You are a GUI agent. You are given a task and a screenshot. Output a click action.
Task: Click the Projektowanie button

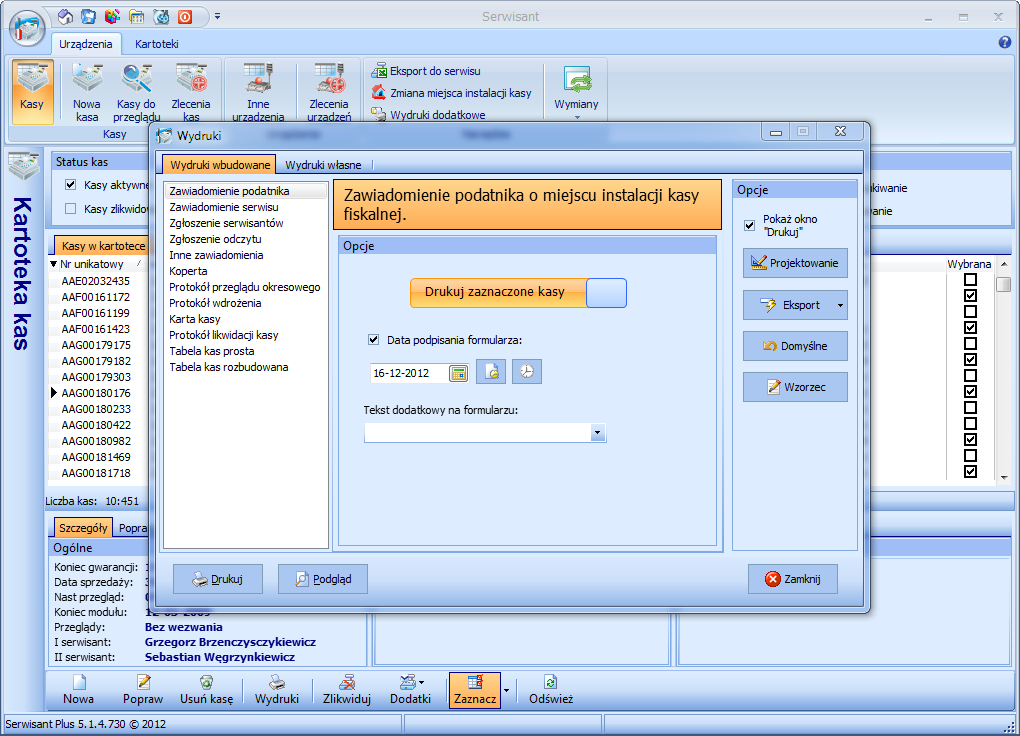(x=795, y=263)
